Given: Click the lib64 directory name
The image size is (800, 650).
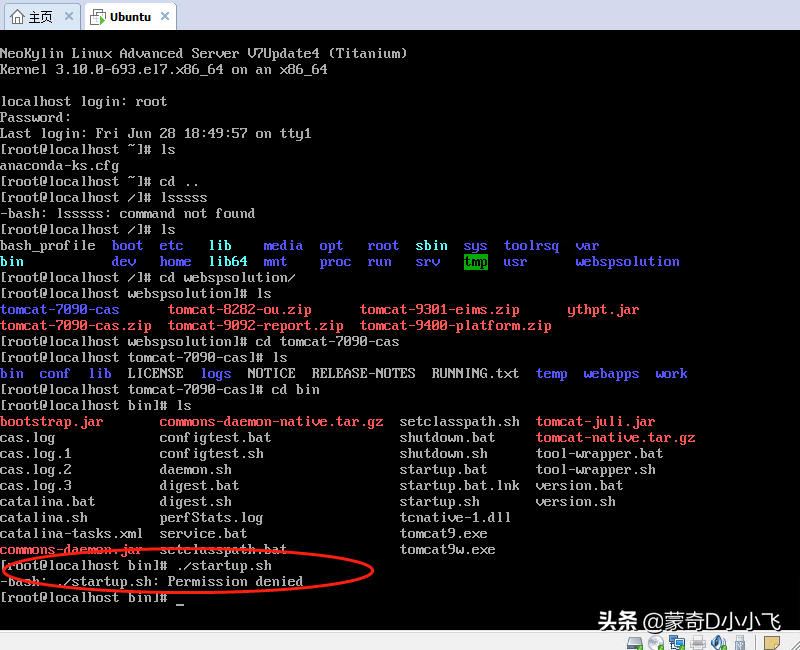Looking at the screenshot, I should 228,262.
